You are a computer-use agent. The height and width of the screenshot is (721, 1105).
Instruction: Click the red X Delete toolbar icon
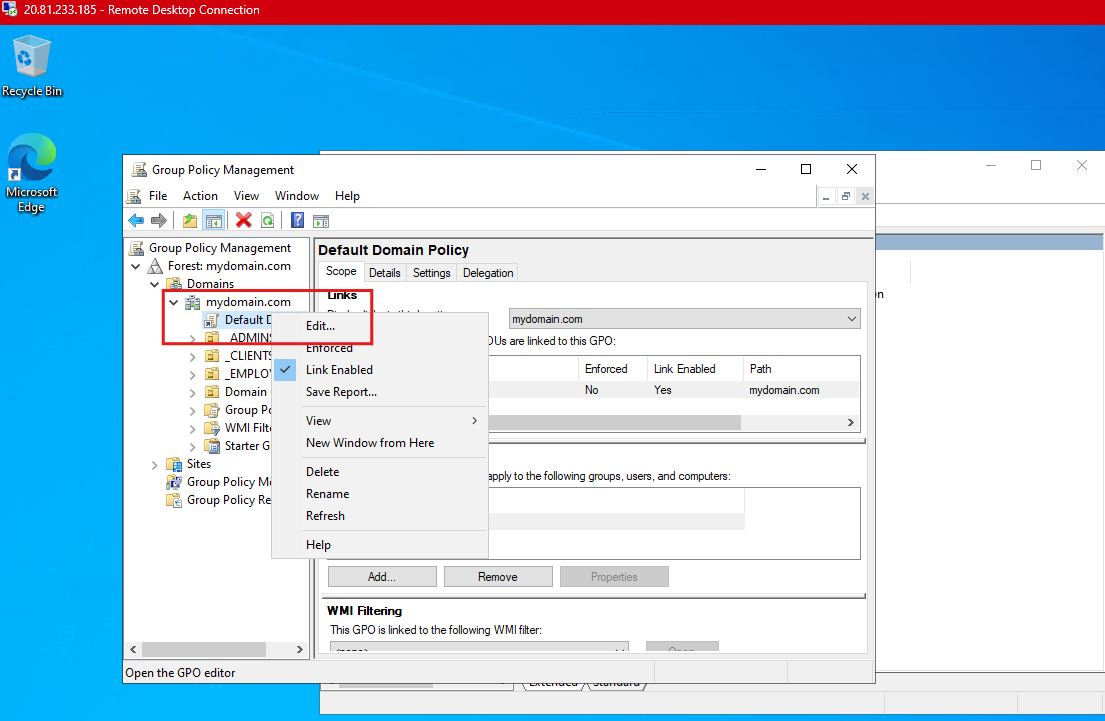[244, 221]
